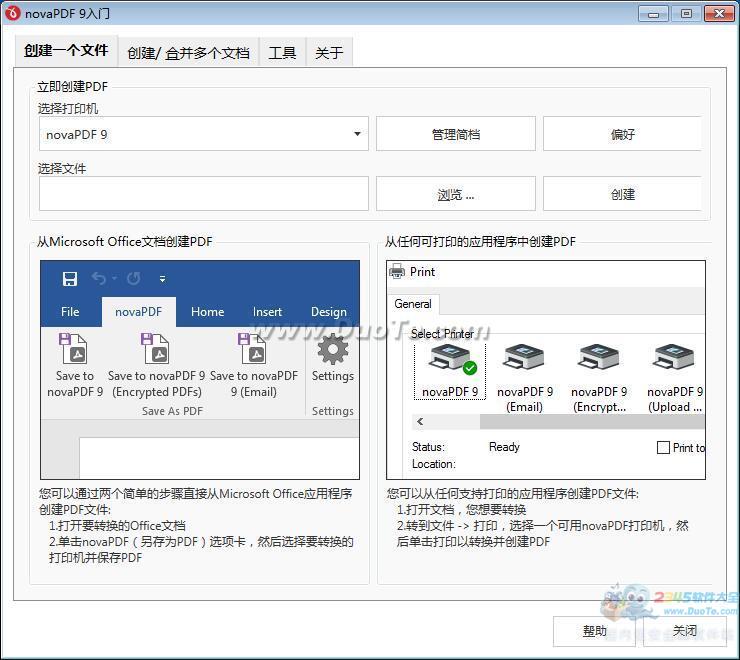Switch to 创建一个文件 tab

tap(66, 50)
